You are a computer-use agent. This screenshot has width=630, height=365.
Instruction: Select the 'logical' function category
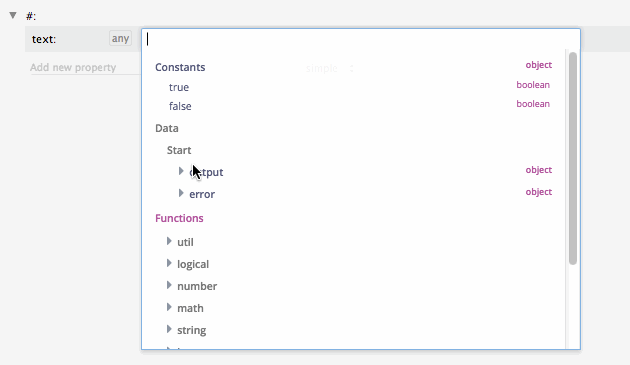[193, 264]
